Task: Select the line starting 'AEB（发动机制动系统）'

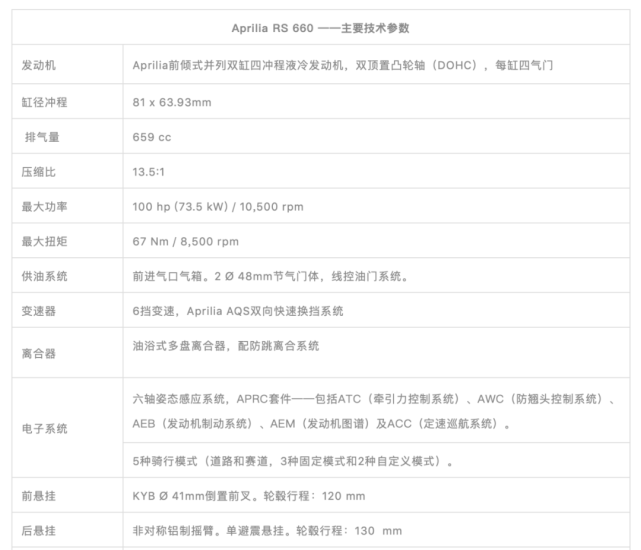Action: (x=321, y=424)
